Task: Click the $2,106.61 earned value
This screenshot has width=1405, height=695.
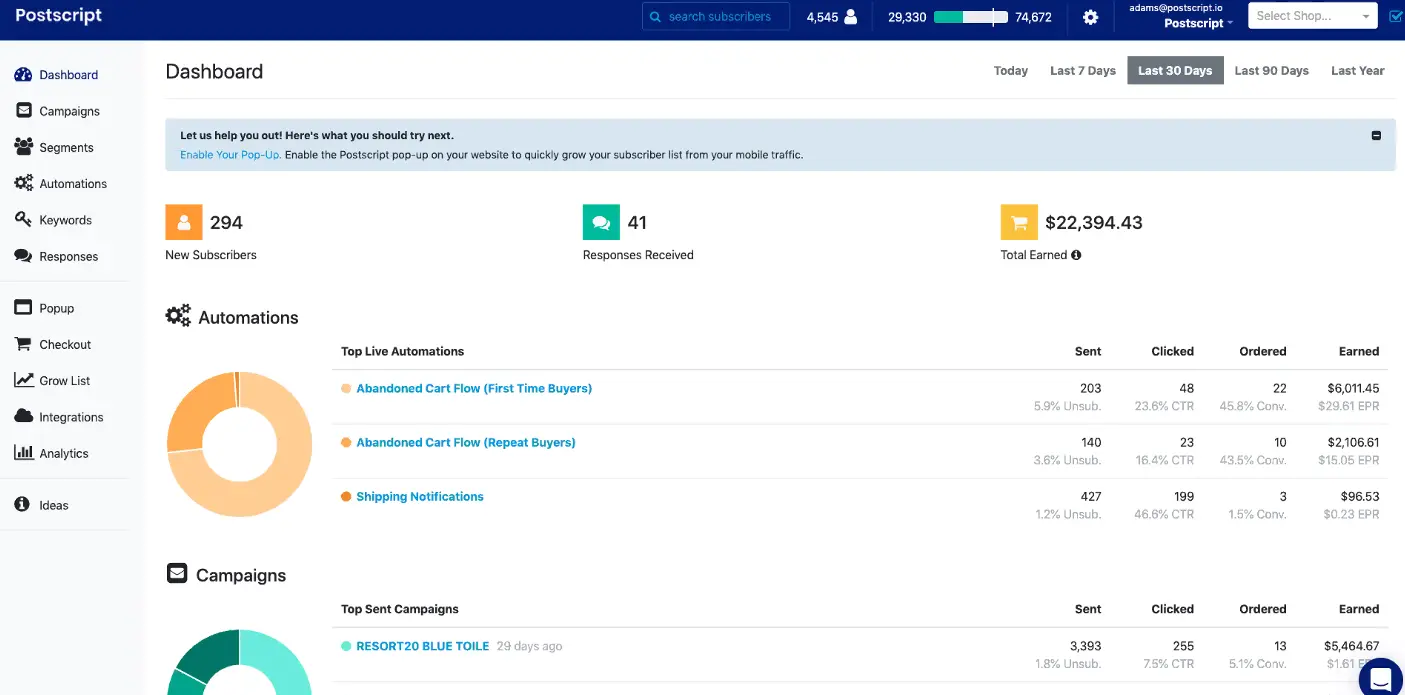Action: coord(1353,442)
